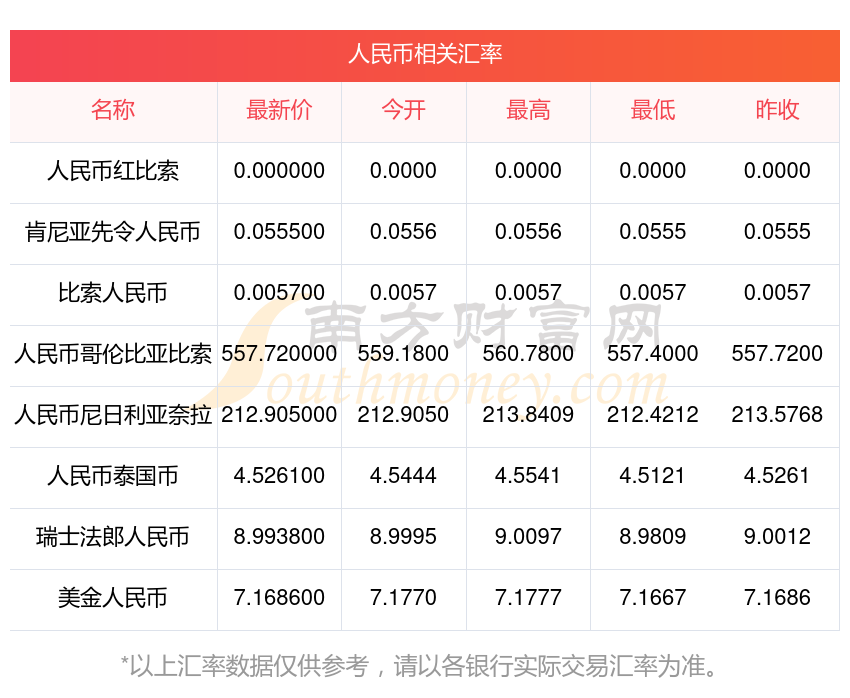Click highest value 560.7800
Image resolution: width=850 pixels, height=698 pixels.
click(x=528, y=354)
